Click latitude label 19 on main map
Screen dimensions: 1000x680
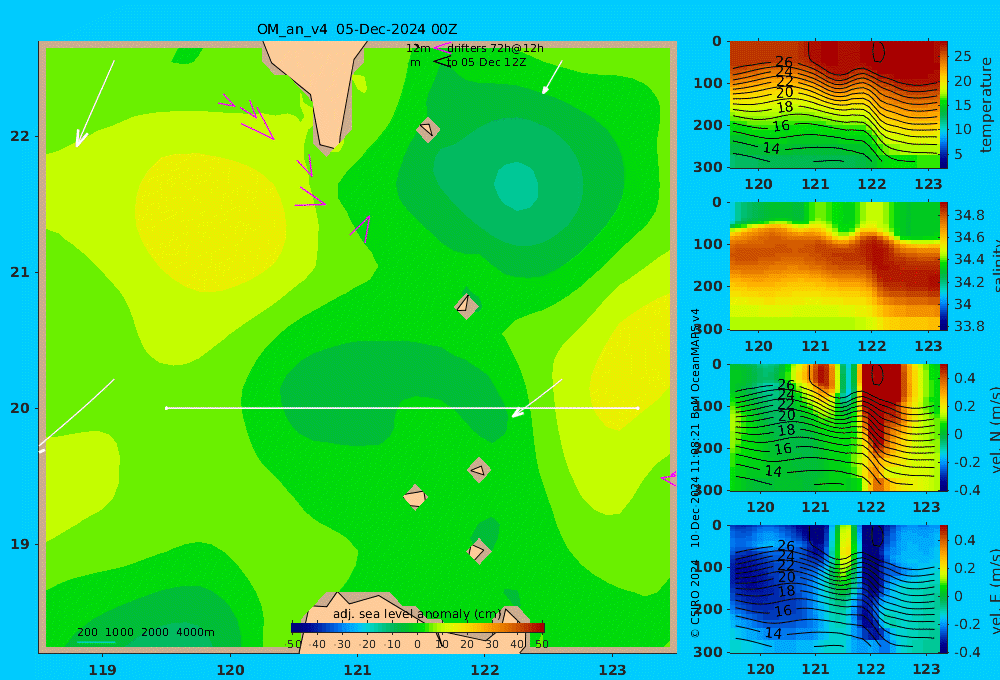(x=20, y=544)
